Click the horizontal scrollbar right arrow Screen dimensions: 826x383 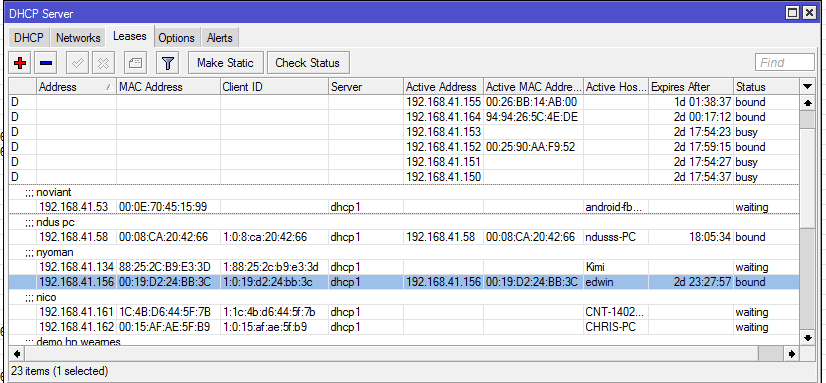792,354
